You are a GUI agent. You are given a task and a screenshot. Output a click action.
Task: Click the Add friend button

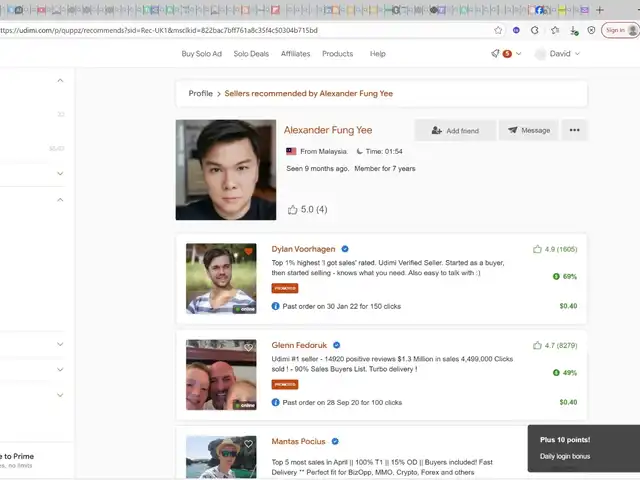[x=455, y=130]
